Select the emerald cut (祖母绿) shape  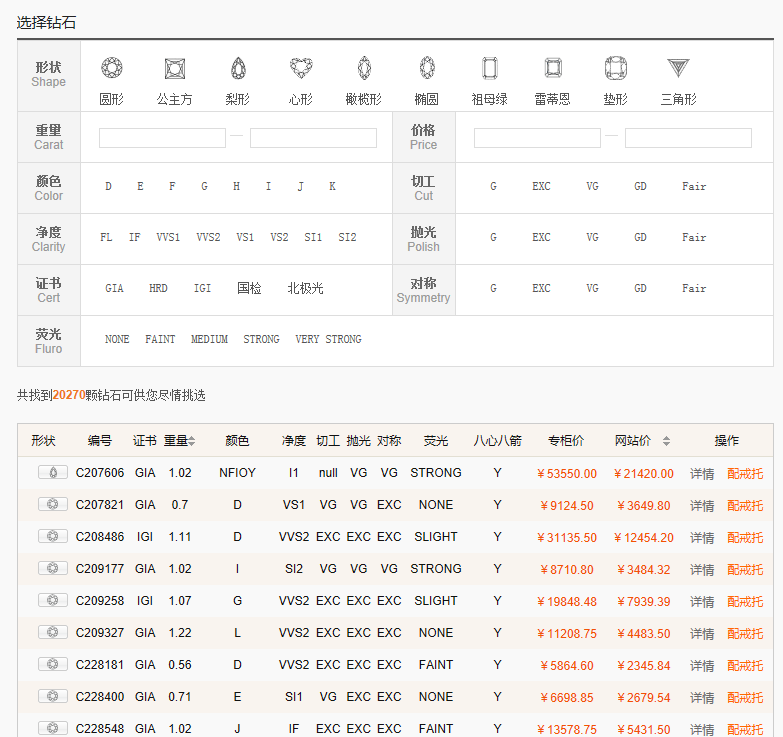[x=489, y=69]
